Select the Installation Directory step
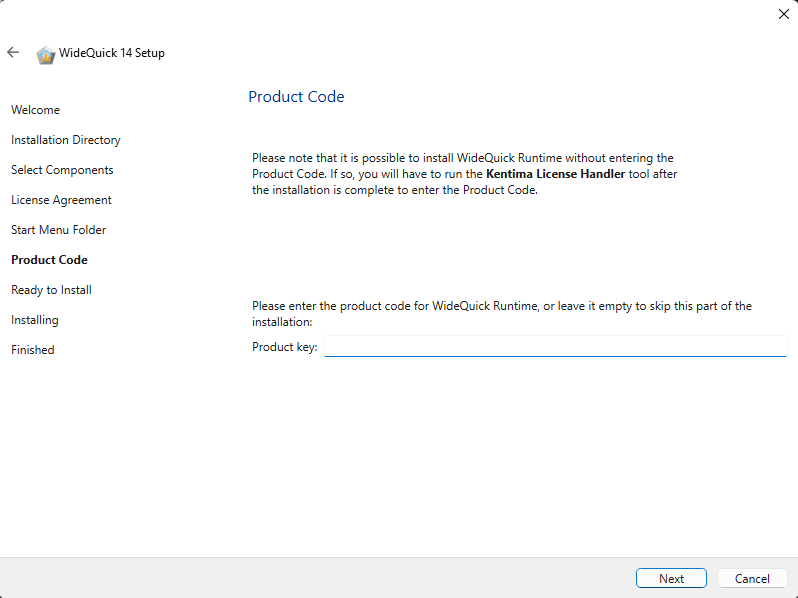The width and height of the screenshot is (798, 598). coord(66,140)
